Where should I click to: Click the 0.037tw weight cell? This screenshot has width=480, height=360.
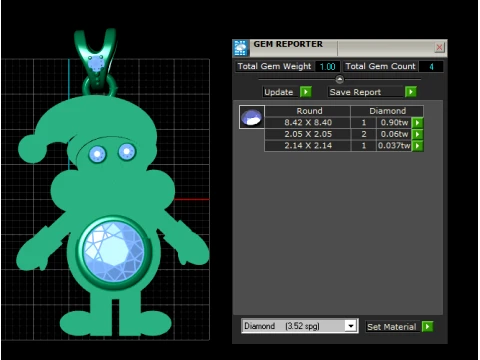394,146
